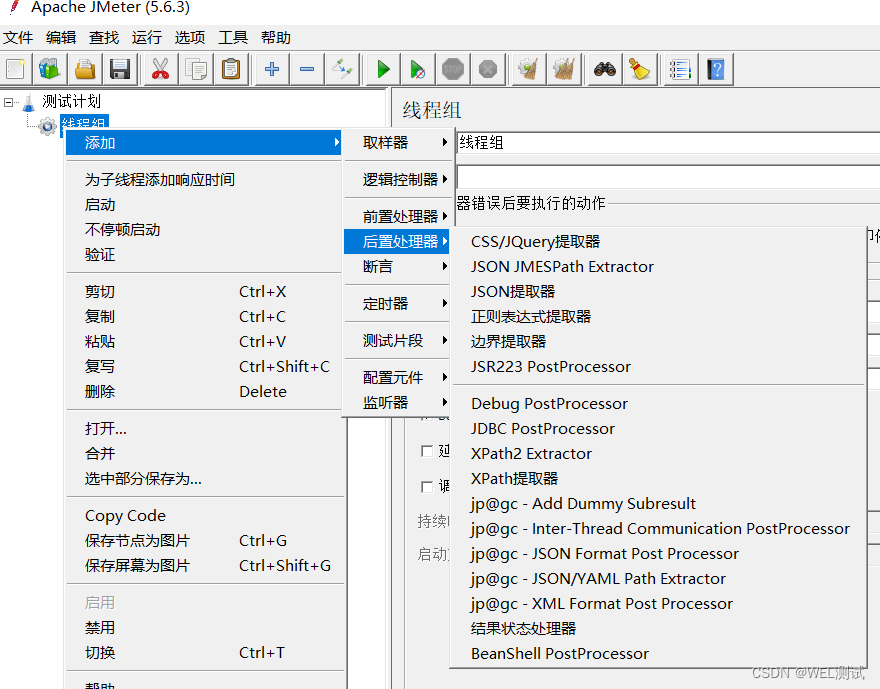The width and height of the screenshot is (880, 689).
Task: Click the Save floppy disk icon
Action: pos(120,69)
